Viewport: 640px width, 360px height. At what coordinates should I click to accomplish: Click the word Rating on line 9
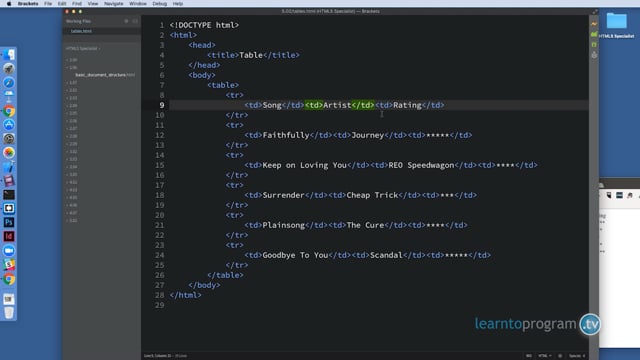(x=407, y=105)
